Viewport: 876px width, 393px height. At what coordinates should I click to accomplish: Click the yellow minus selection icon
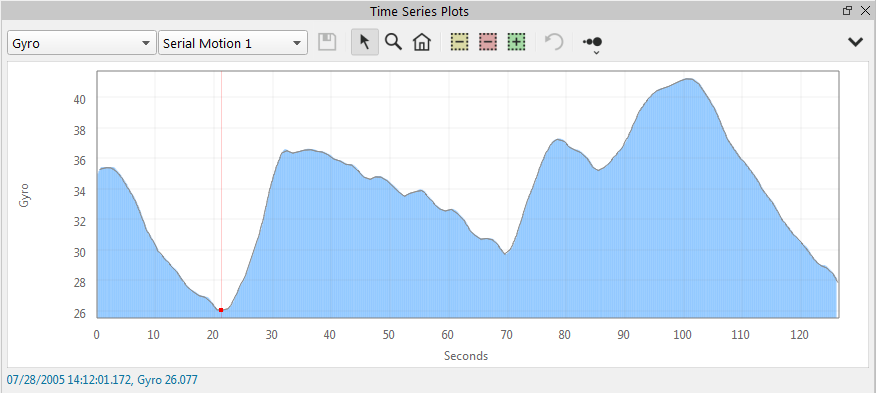(460, 42)
